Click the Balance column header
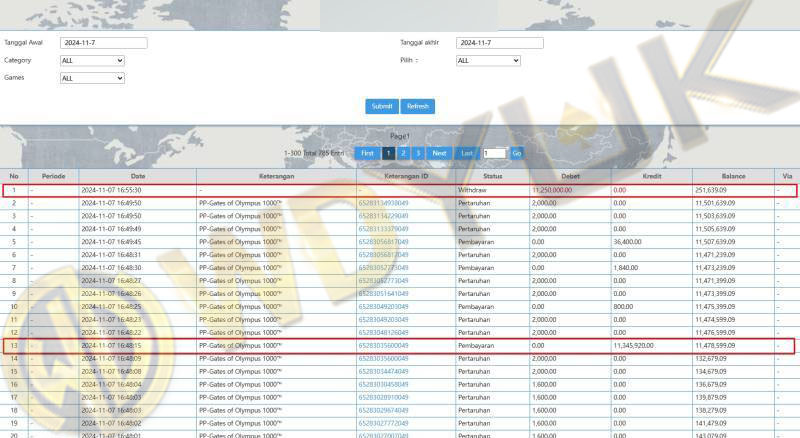The height and width of the screenshot is (438, 800). [733, 176]
